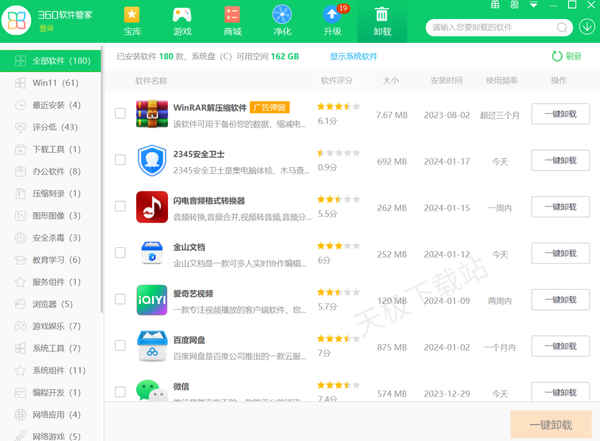Click the bottom batch 一键卸载 button
The image size is (600, 441).
551,425
